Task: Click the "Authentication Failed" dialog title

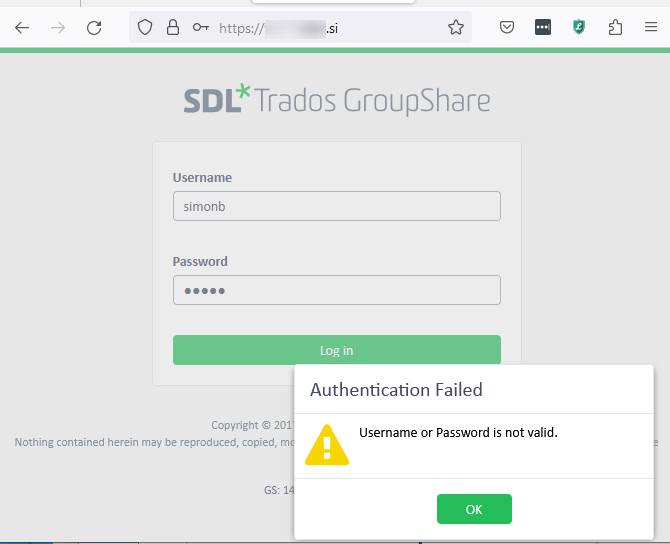Action: [396, 390]
